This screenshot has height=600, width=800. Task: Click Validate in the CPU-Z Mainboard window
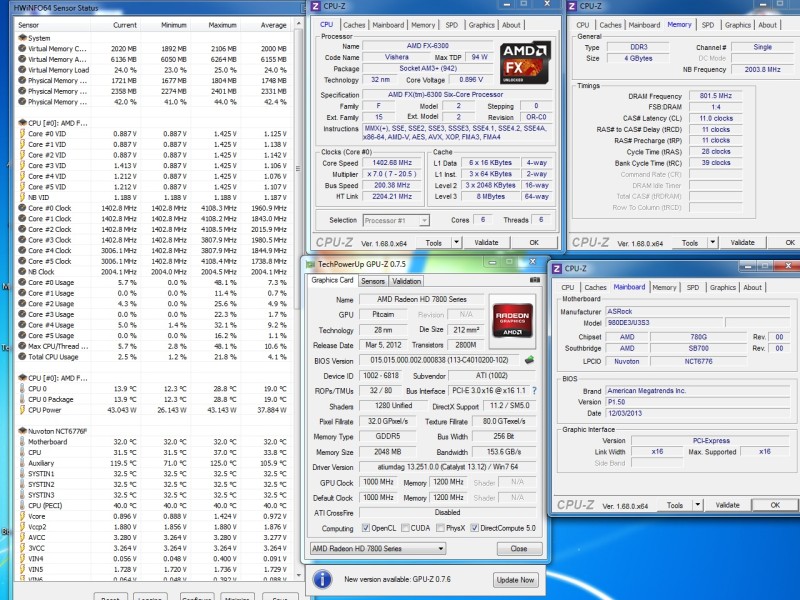[728, 505]
